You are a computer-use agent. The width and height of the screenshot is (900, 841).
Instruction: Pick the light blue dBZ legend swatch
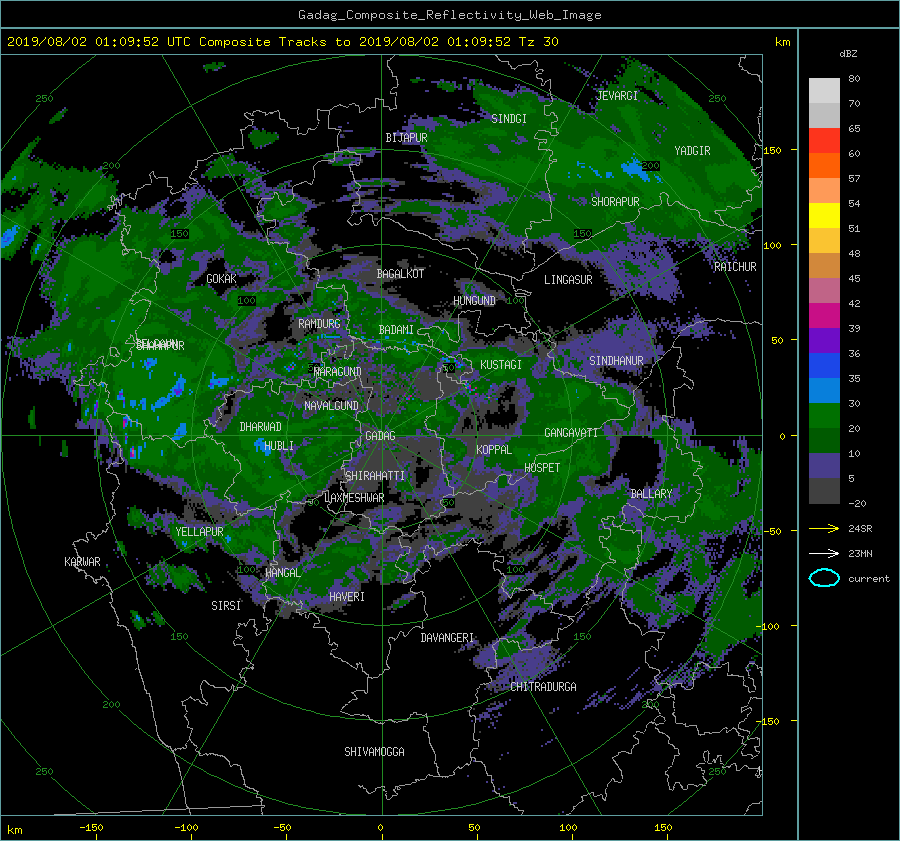coord(824,390)
